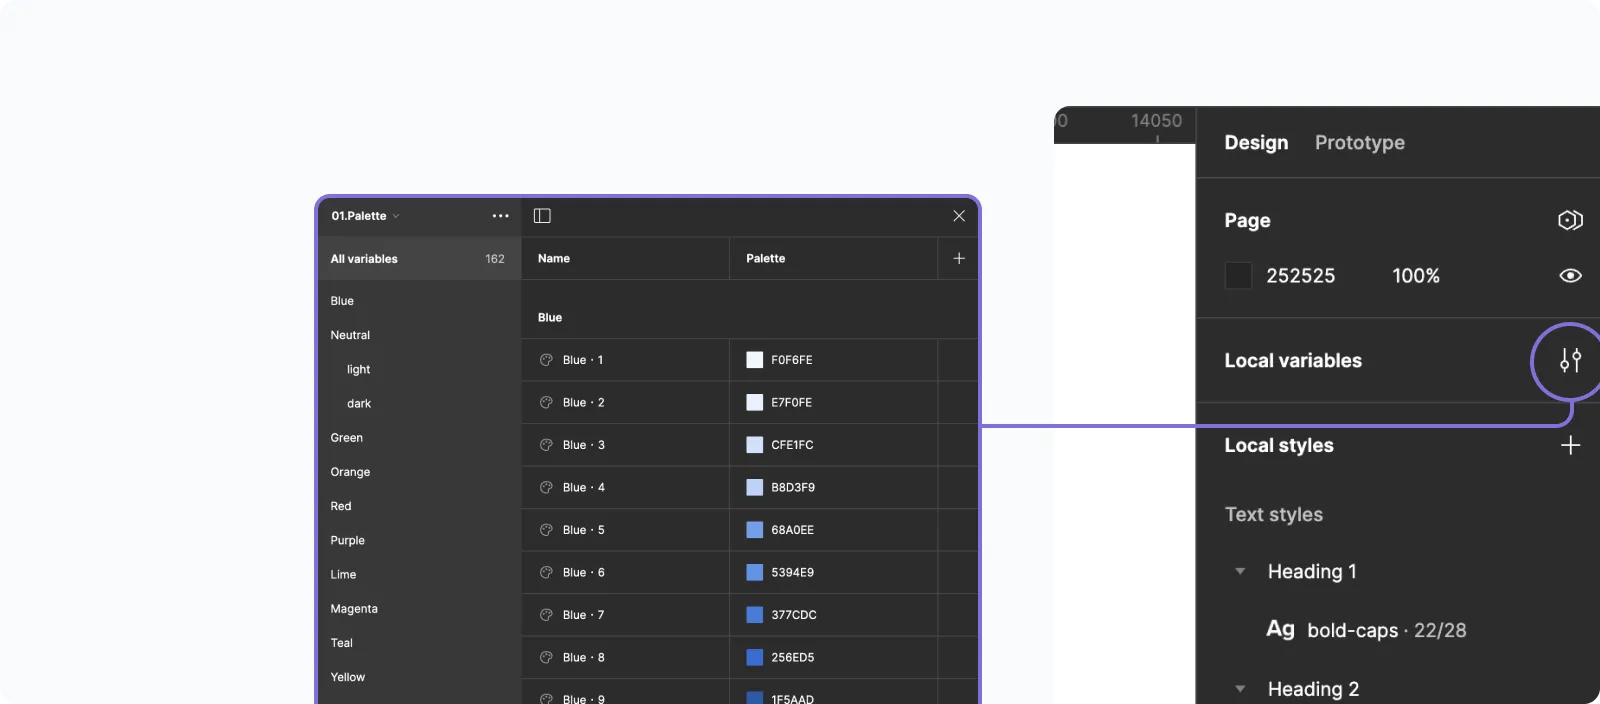Click the B8D3F9 color swatch for Blue 4
The image size is (1600, 704).
(x=755, y=487)
